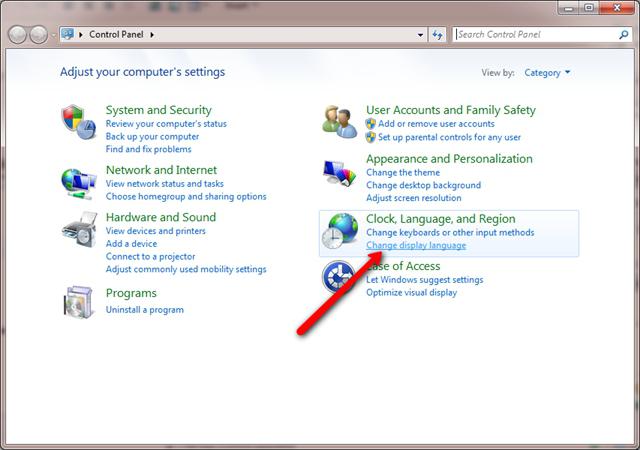
Task: Click Adjust screen resolution
Action: (x=413, y=198)
